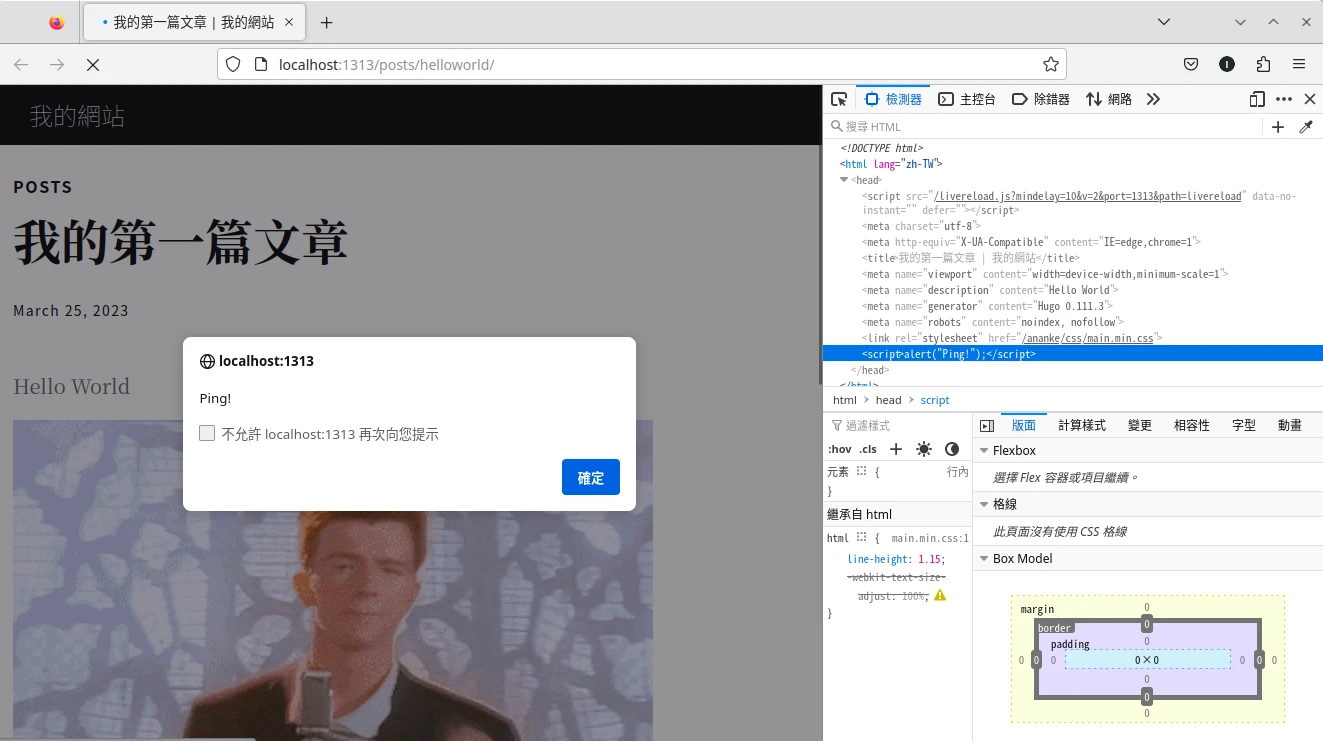Activate the element picker in DevTools
Image resolution: width=1323 pixels, height=741 pixels.
coord(839,99)
